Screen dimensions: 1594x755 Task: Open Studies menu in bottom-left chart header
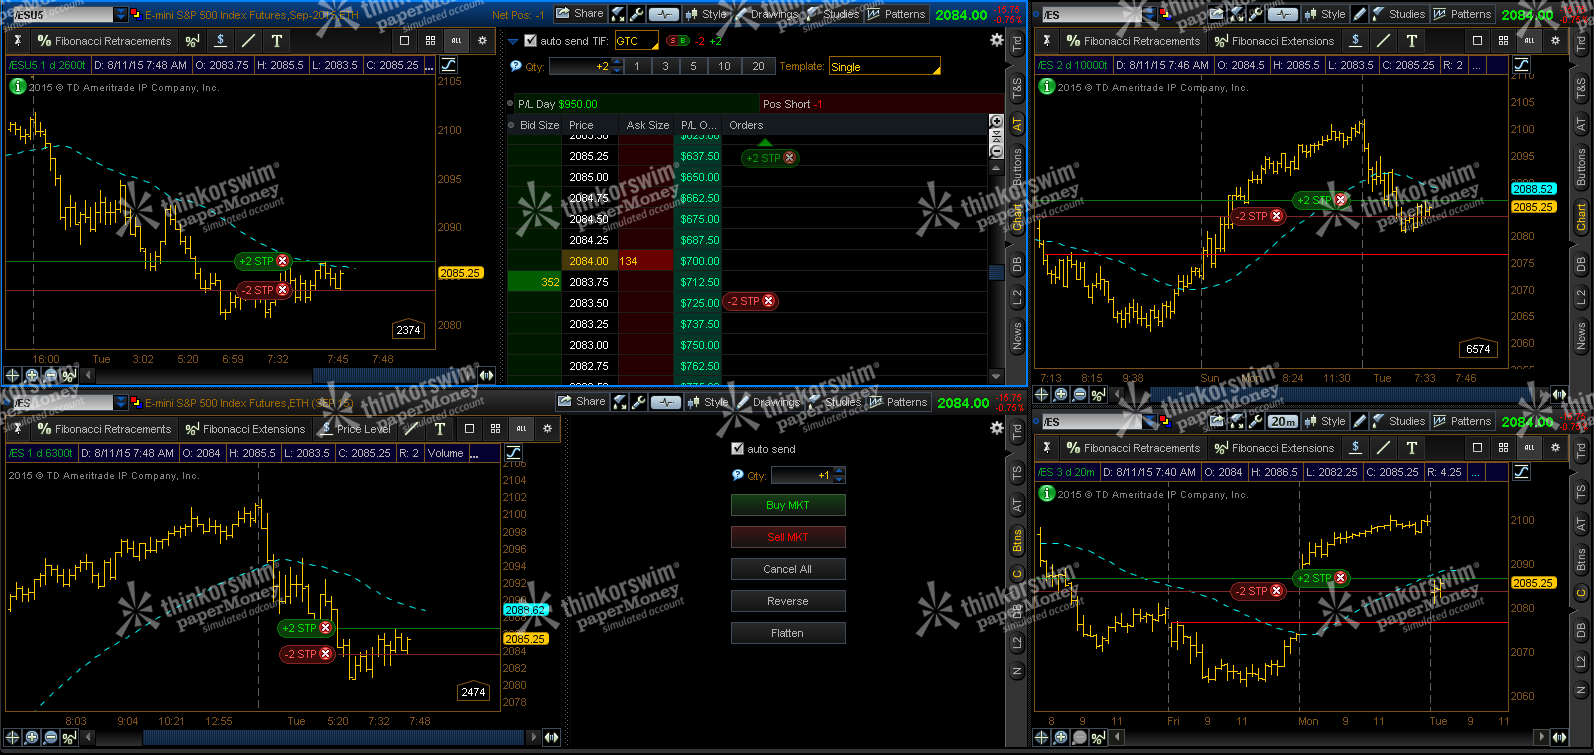(x=836, y=402)
